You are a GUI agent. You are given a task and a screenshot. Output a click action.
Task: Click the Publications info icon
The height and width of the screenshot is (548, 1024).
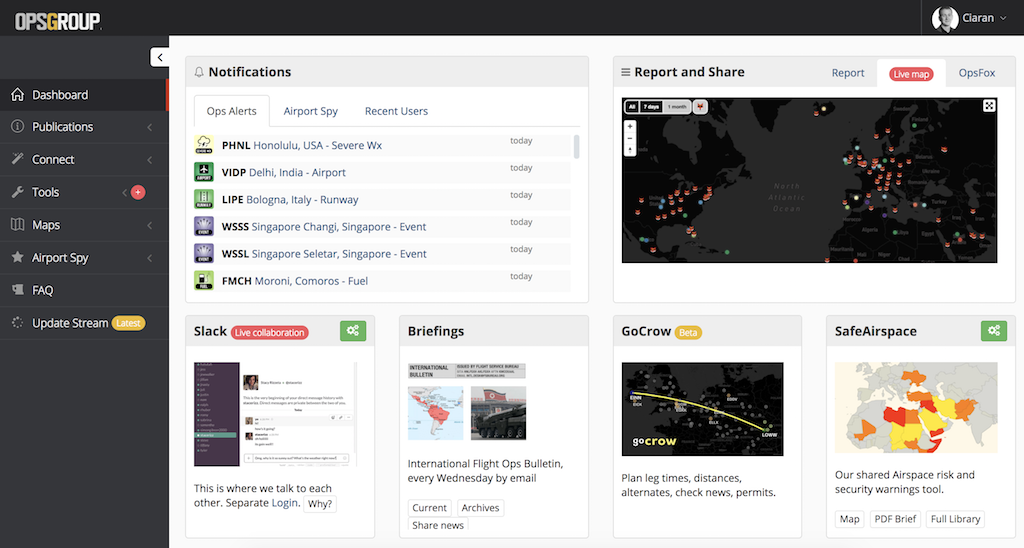pos(18,126)
